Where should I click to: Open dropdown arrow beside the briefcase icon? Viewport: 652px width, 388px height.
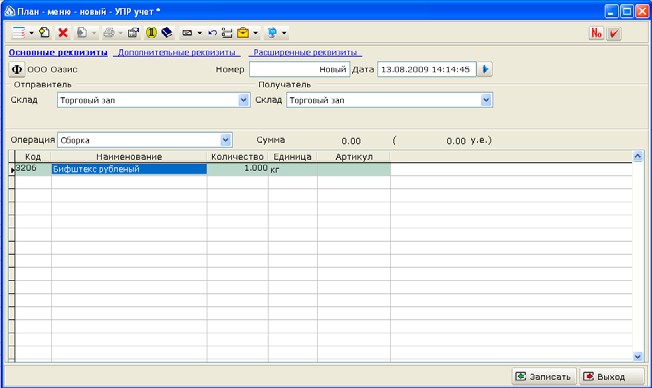pyautogui.click(x=255, y=33)
